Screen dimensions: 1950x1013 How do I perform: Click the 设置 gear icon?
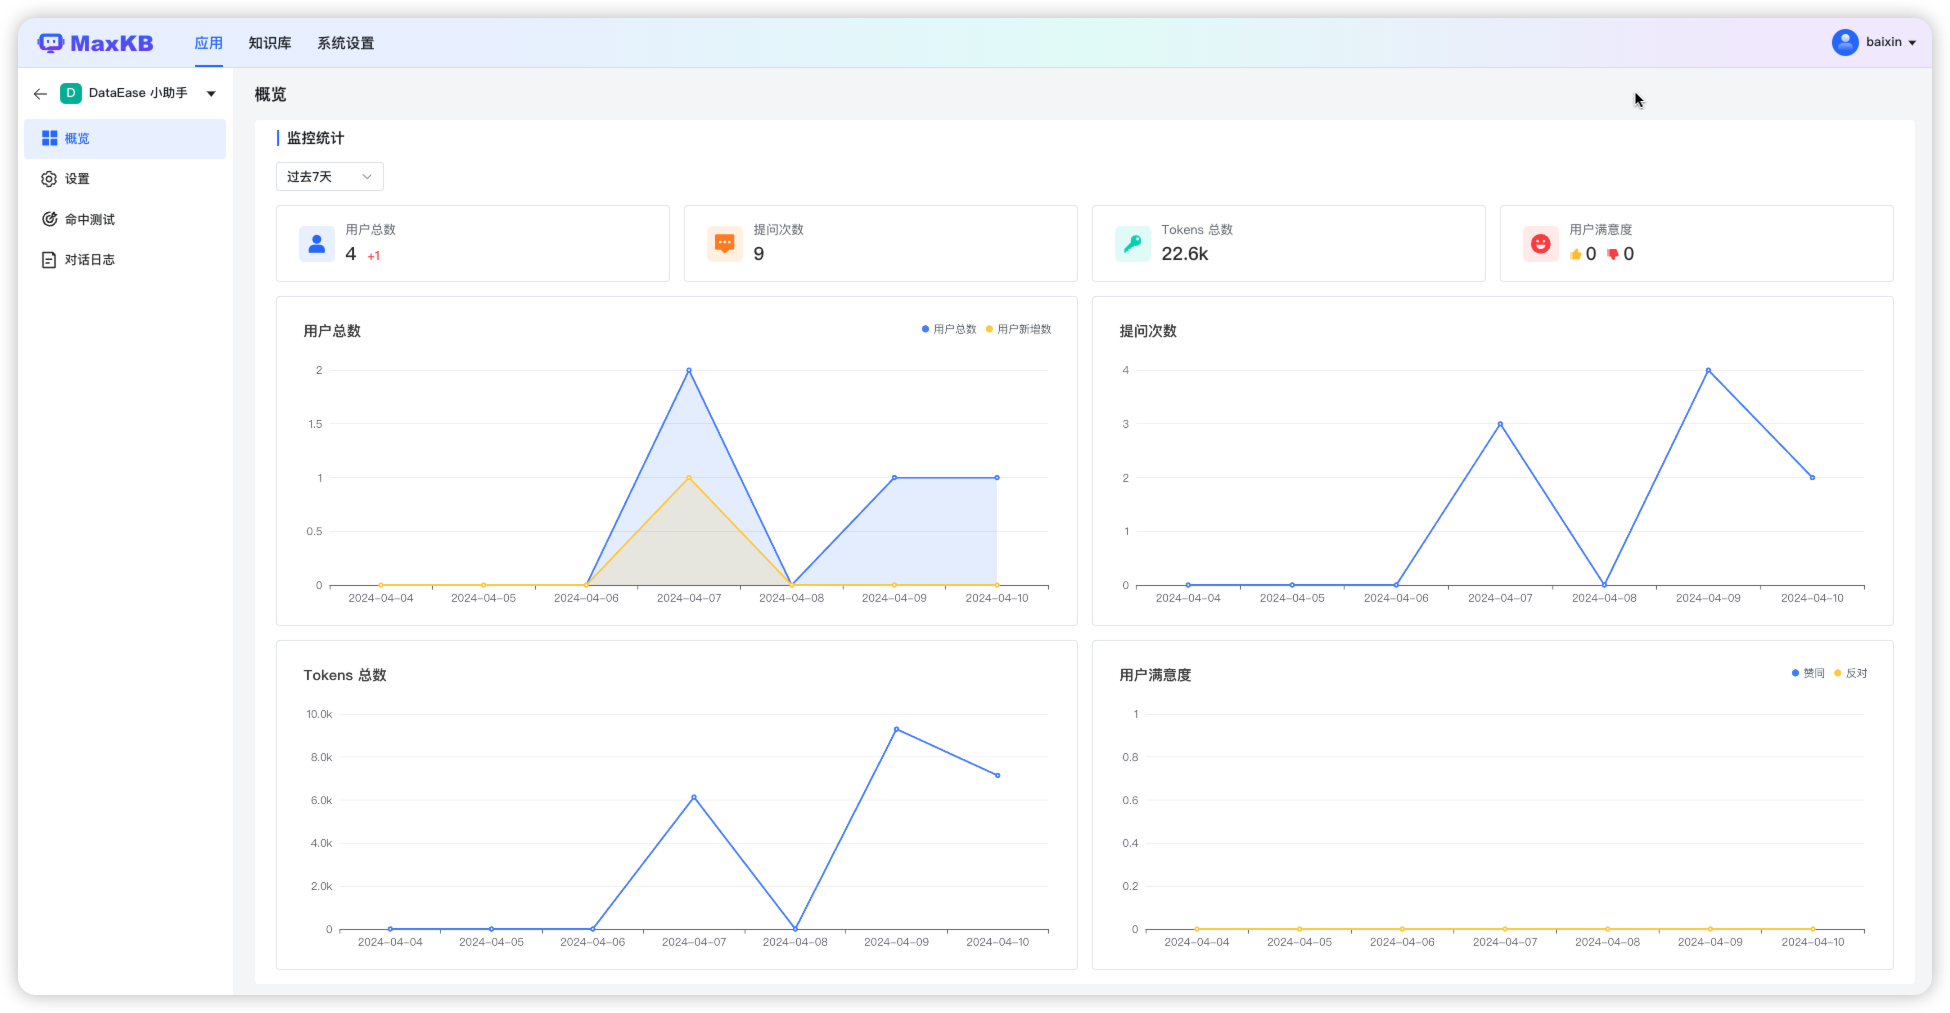click(49, 179)
